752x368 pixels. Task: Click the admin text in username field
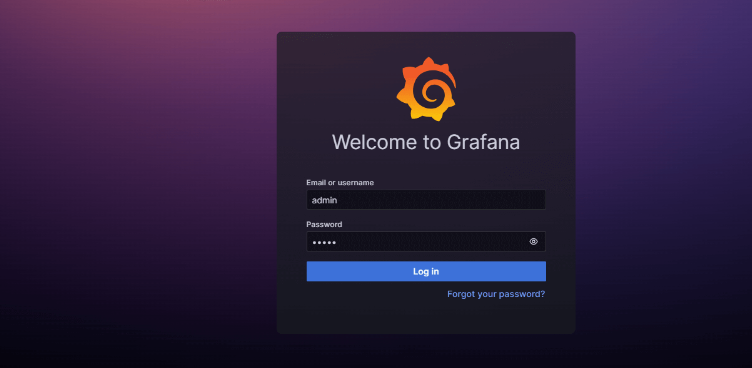[325, 200]
